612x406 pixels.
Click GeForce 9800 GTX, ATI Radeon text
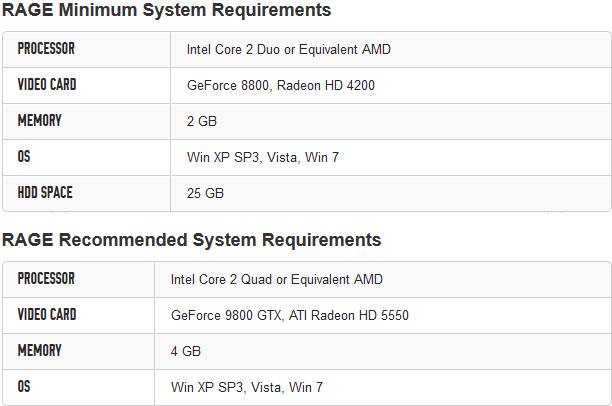coord(290,315)
